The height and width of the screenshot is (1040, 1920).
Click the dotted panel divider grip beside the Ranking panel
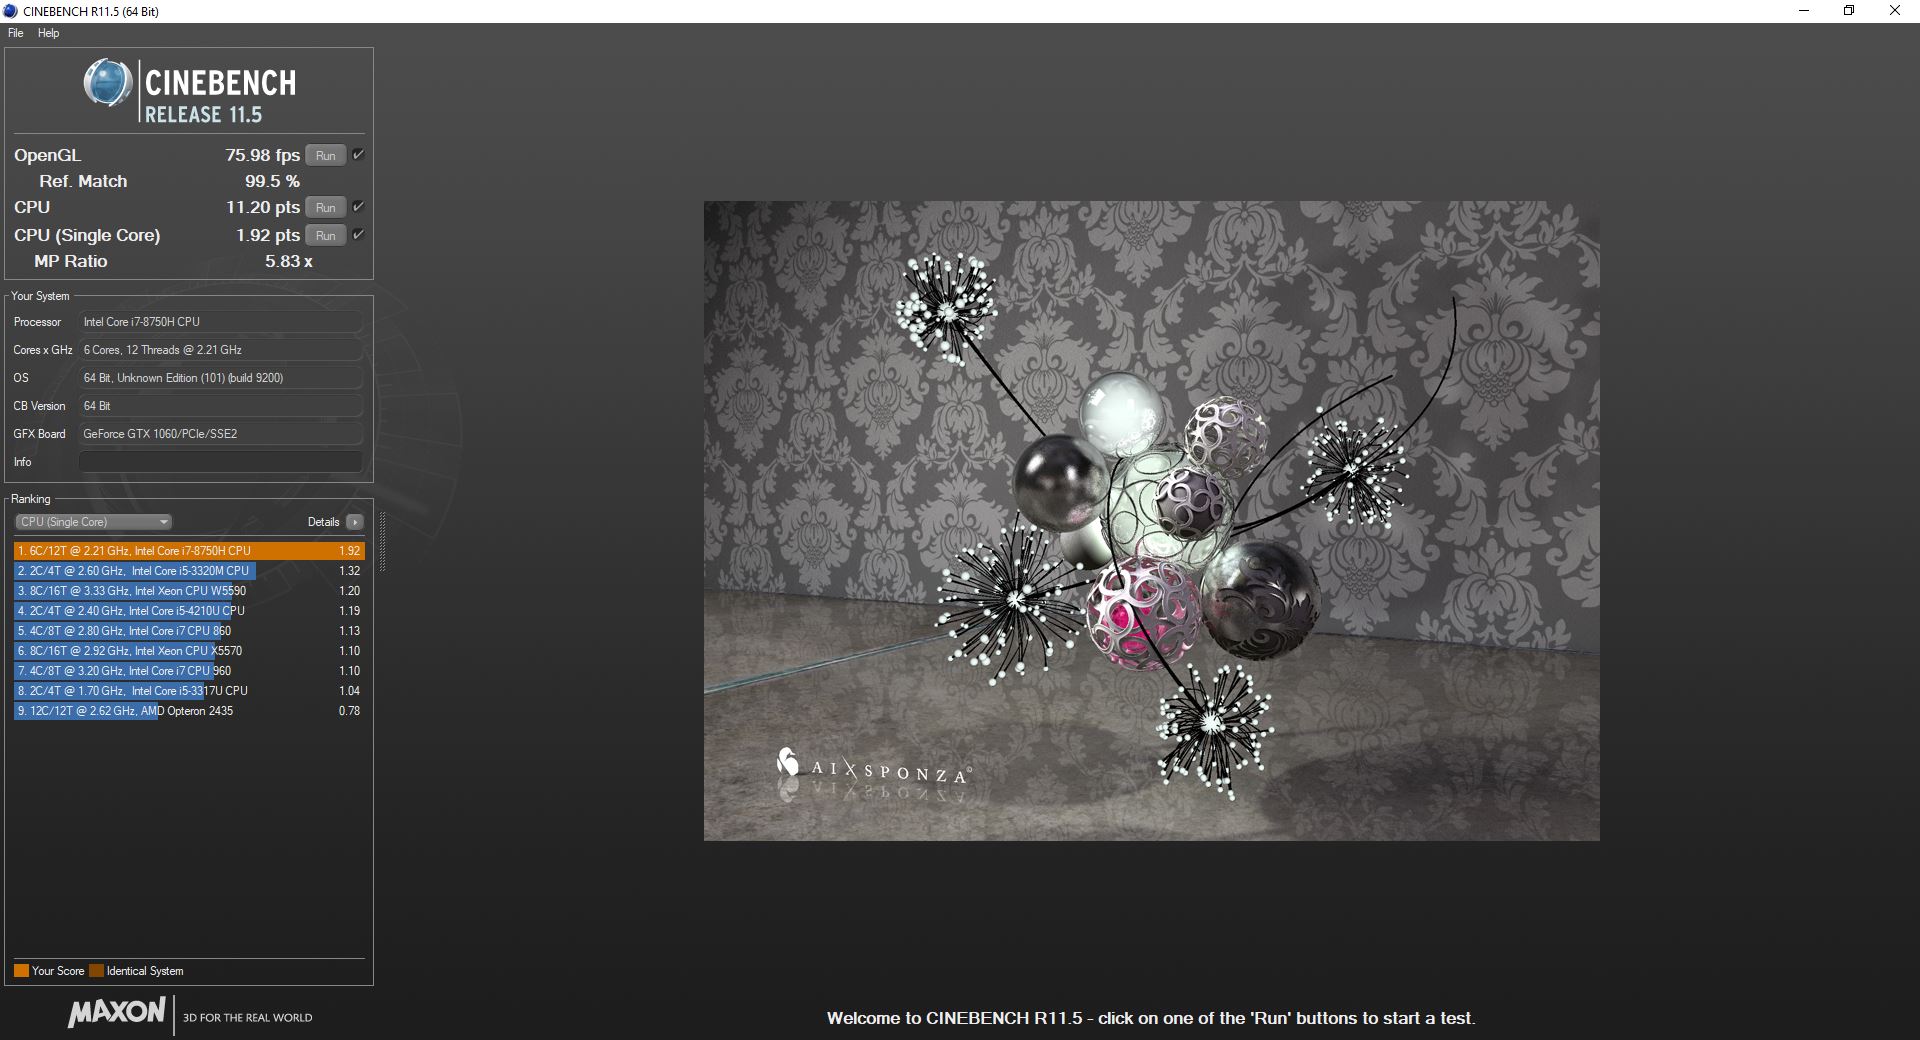coord(382,541)
